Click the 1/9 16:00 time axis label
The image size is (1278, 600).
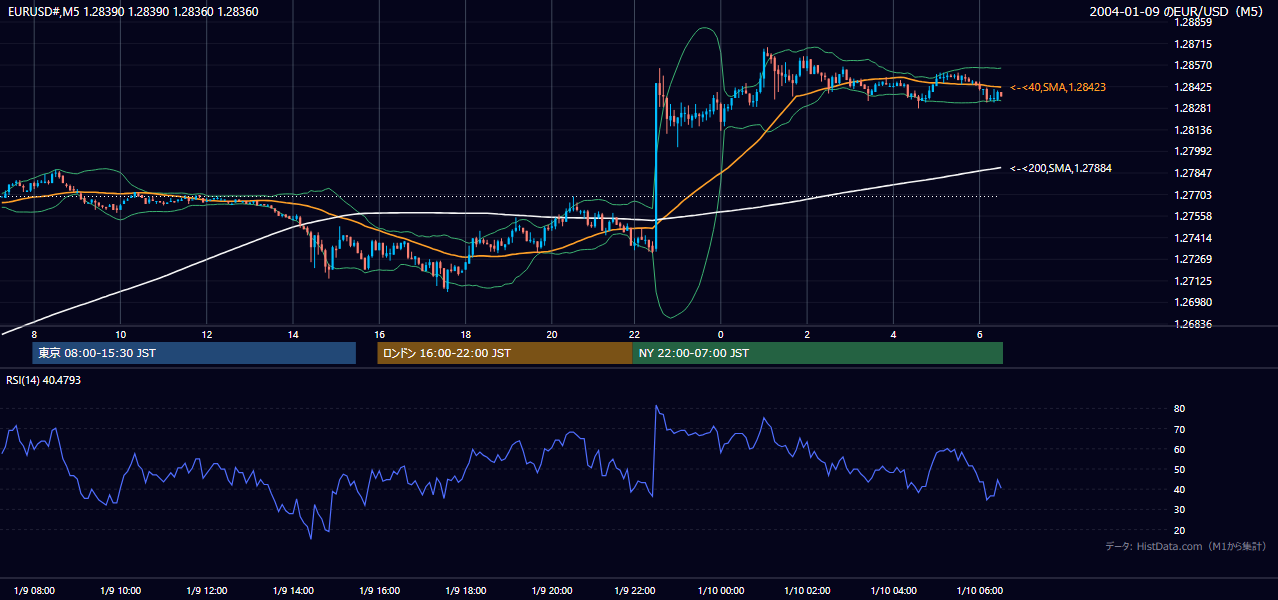(379, 590)
